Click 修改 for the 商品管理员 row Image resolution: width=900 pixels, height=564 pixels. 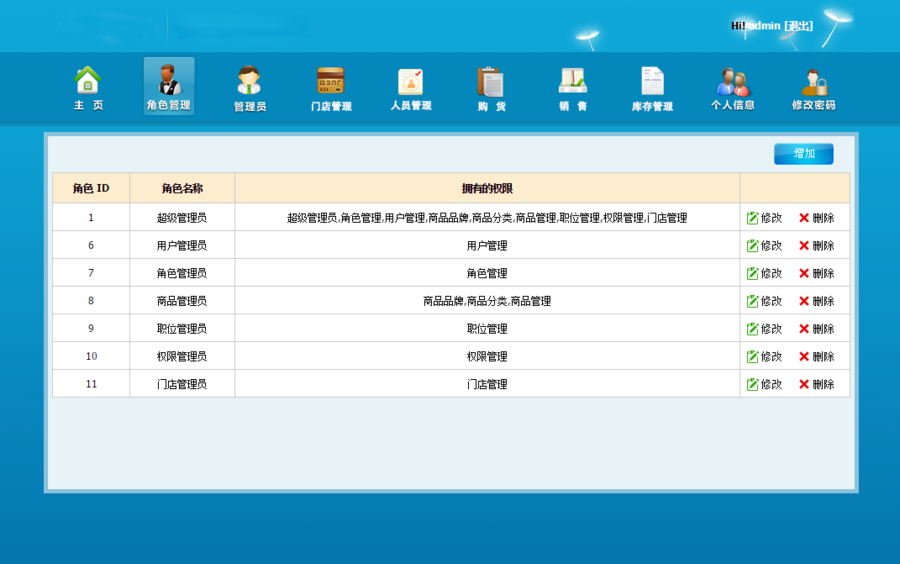point(764,301)
